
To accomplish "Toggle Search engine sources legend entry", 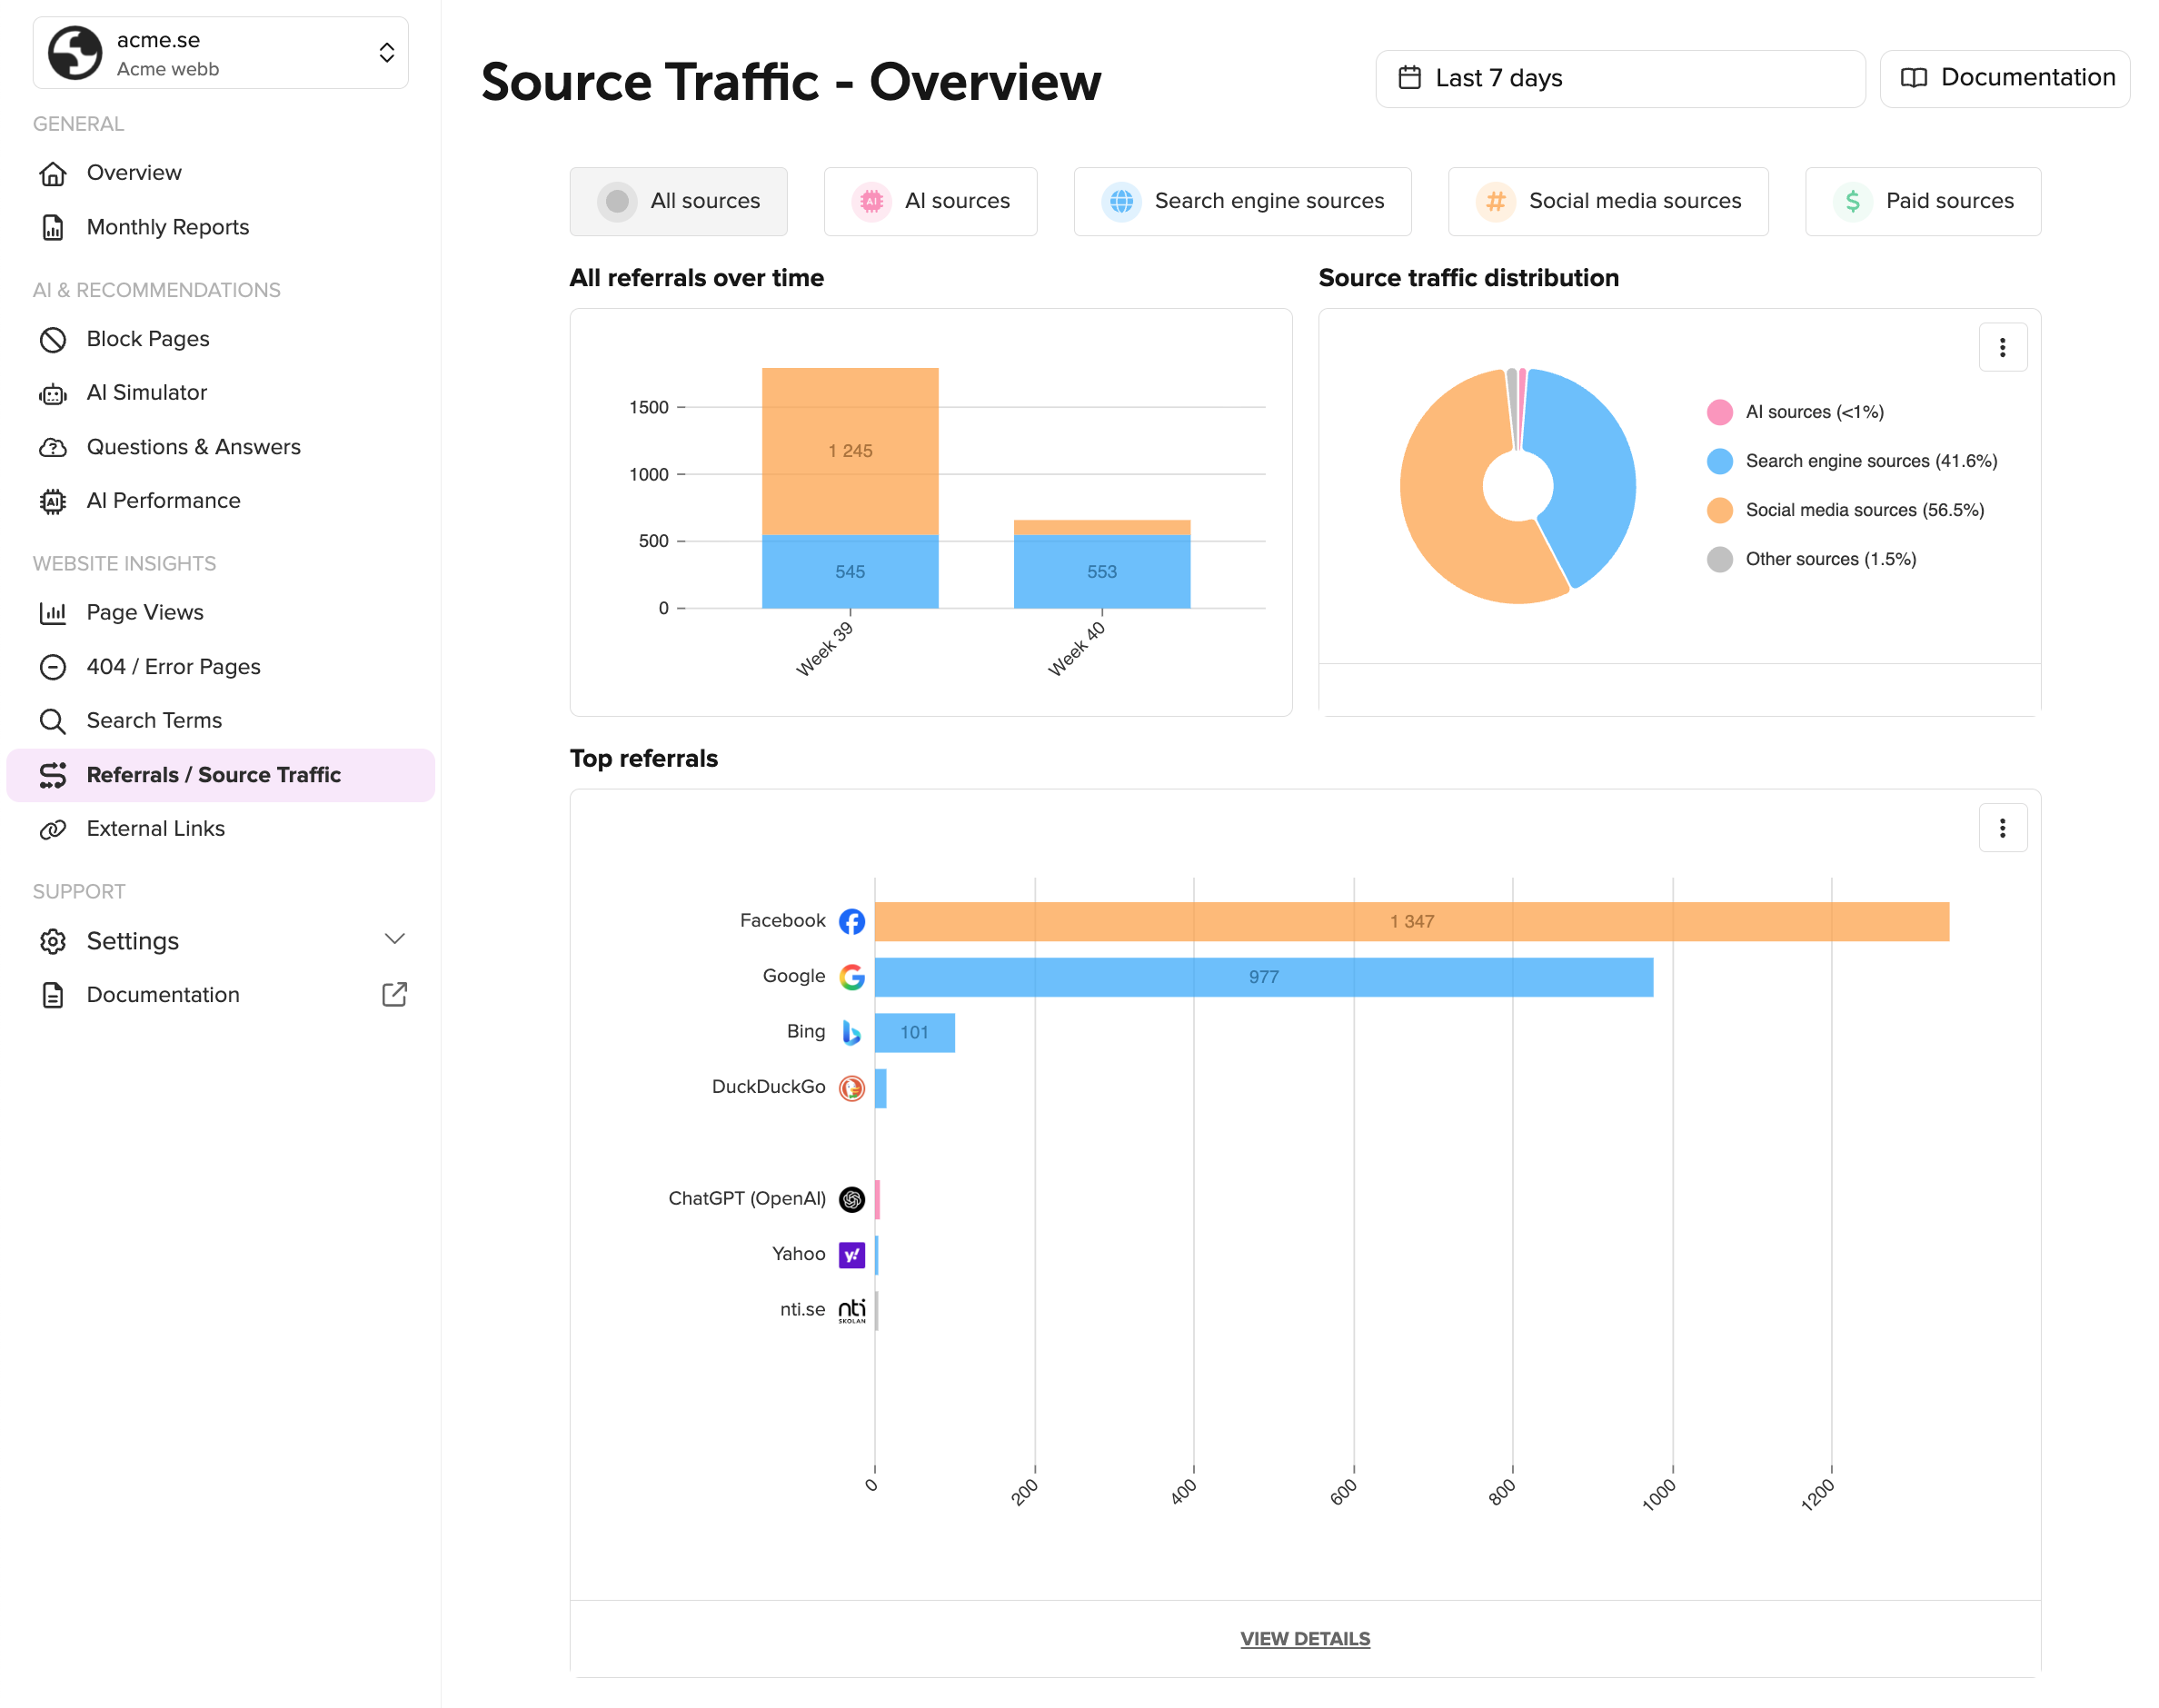I will point(1870,461).
